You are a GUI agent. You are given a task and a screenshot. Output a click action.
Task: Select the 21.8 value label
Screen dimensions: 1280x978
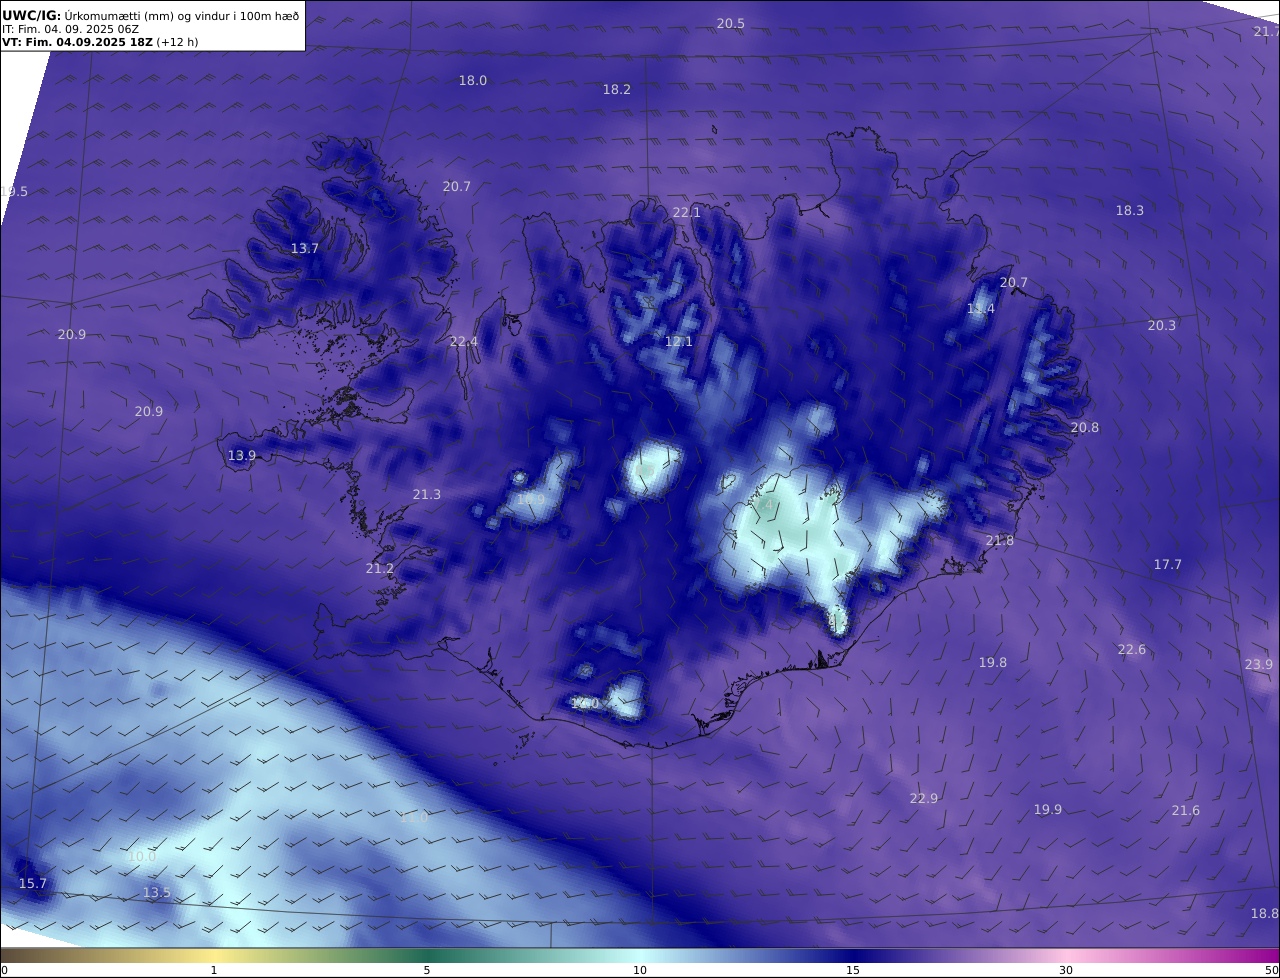tap(1000, 540)
